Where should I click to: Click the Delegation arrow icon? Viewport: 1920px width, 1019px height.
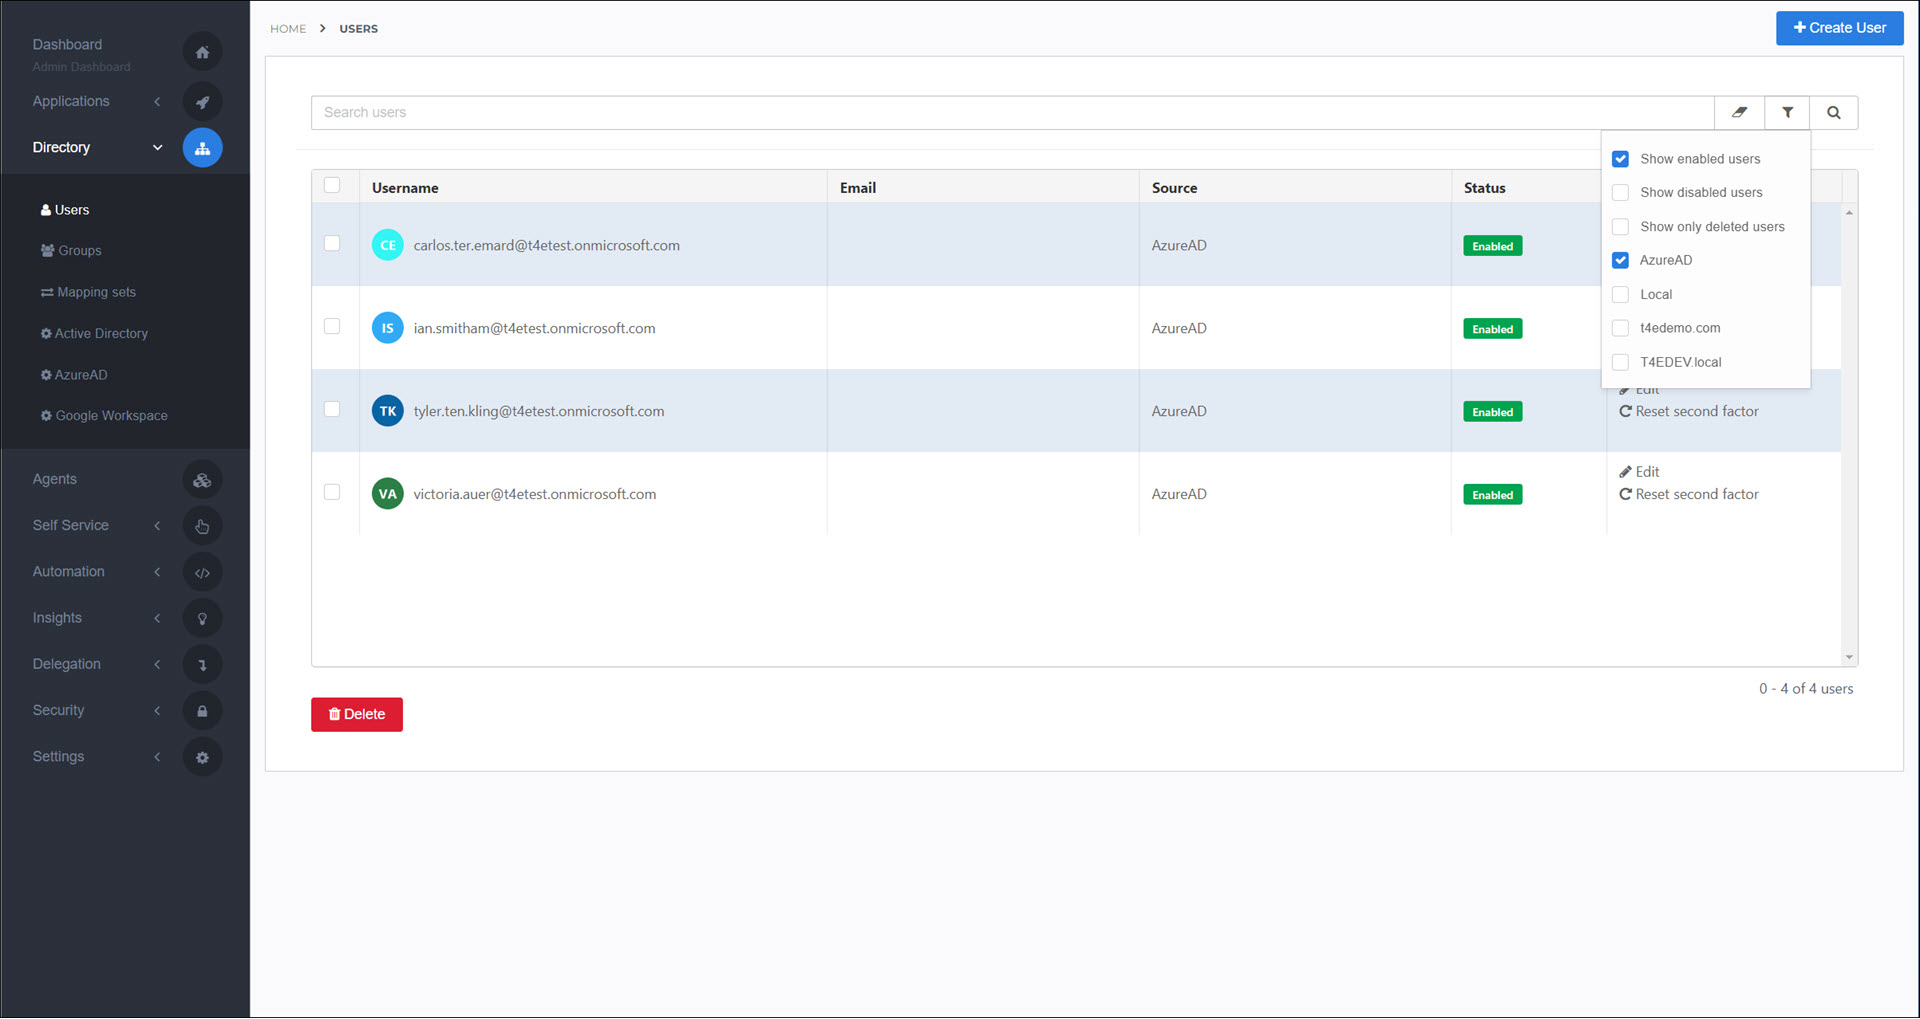(202, 664)
